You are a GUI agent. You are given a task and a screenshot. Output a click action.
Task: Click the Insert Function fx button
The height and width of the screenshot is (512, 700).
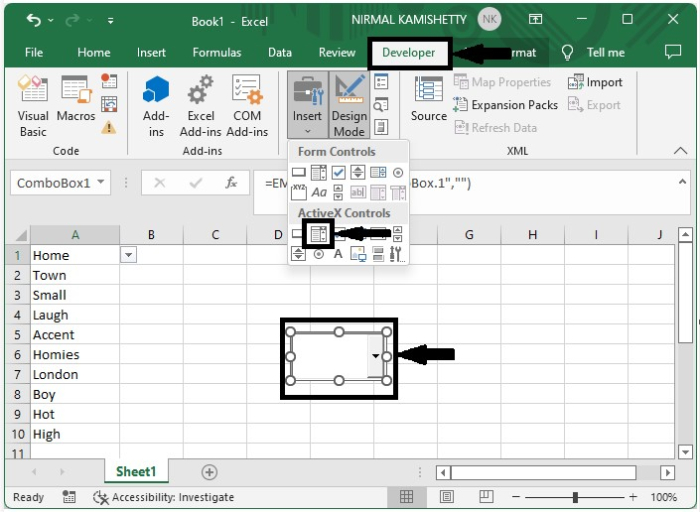231,183
